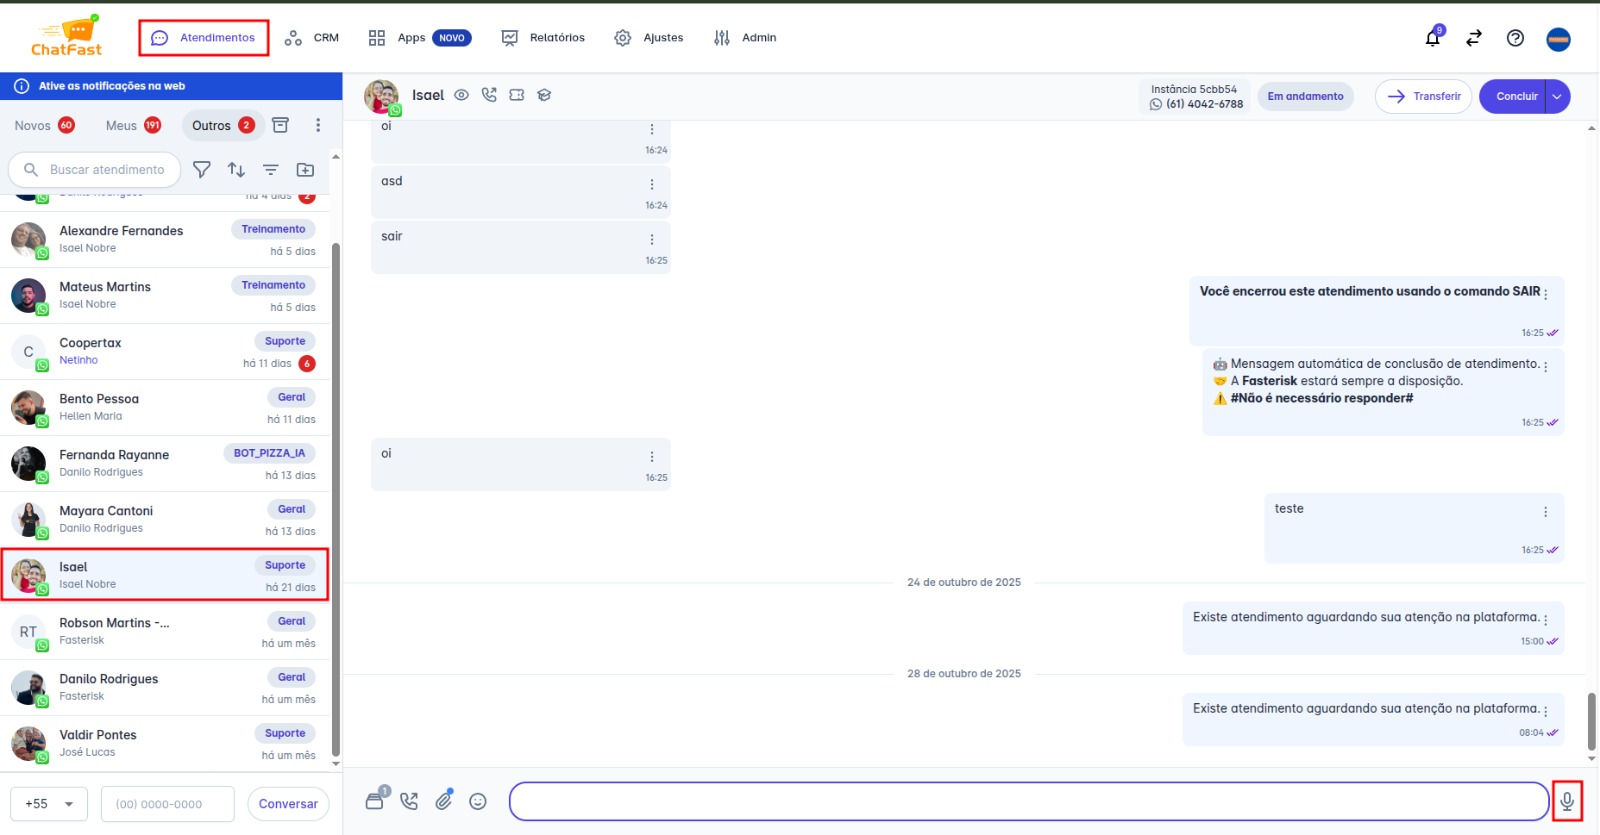Image resolution: width=1600 pixels, height=835 pixels.
Task: Click the paperclip attachment icon
Action: 444,800
